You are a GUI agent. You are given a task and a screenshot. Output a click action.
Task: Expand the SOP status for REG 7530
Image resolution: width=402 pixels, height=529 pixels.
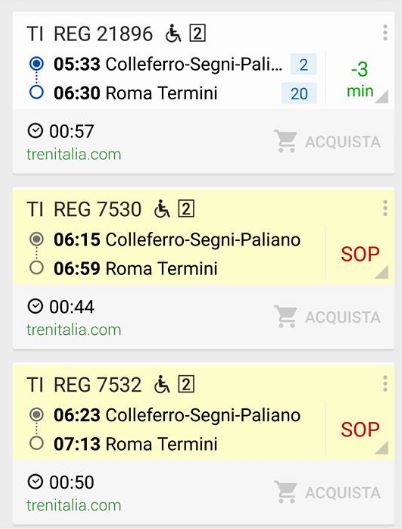pos(360,254)
